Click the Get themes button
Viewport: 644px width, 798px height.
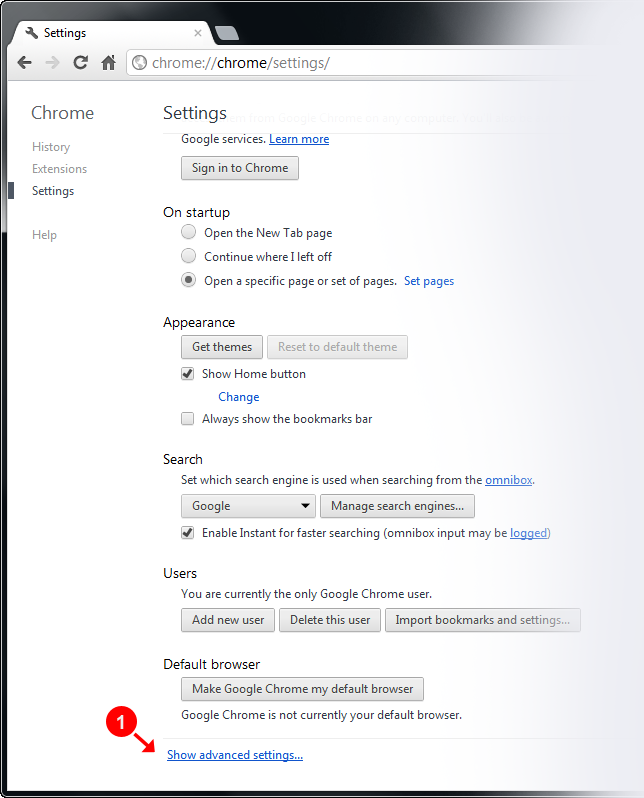(x=222, y=347)
